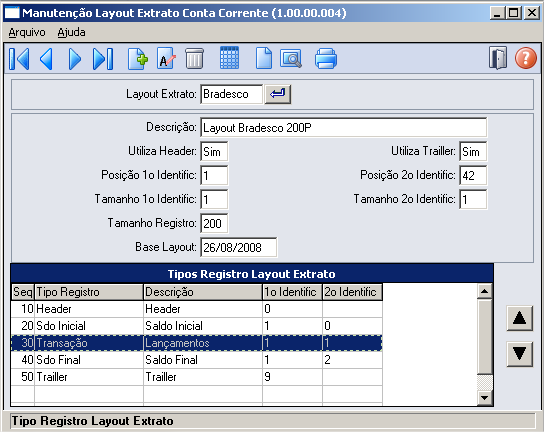Go to the first record

coord(19,59)
